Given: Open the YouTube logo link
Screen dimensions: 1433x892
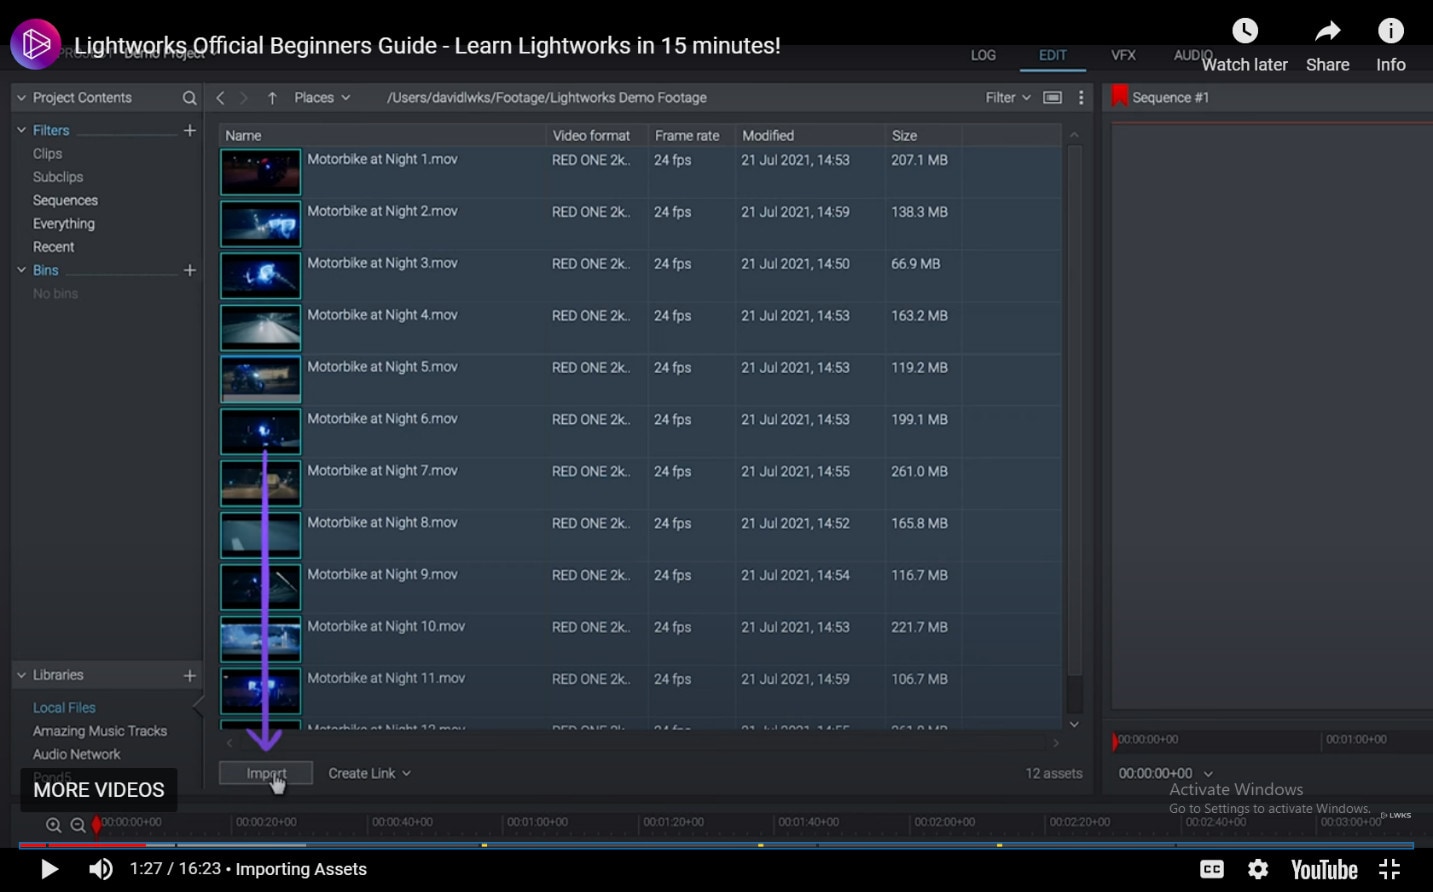Looking at the screenshot, I should pyautogui.click(x=1324, y=869).
